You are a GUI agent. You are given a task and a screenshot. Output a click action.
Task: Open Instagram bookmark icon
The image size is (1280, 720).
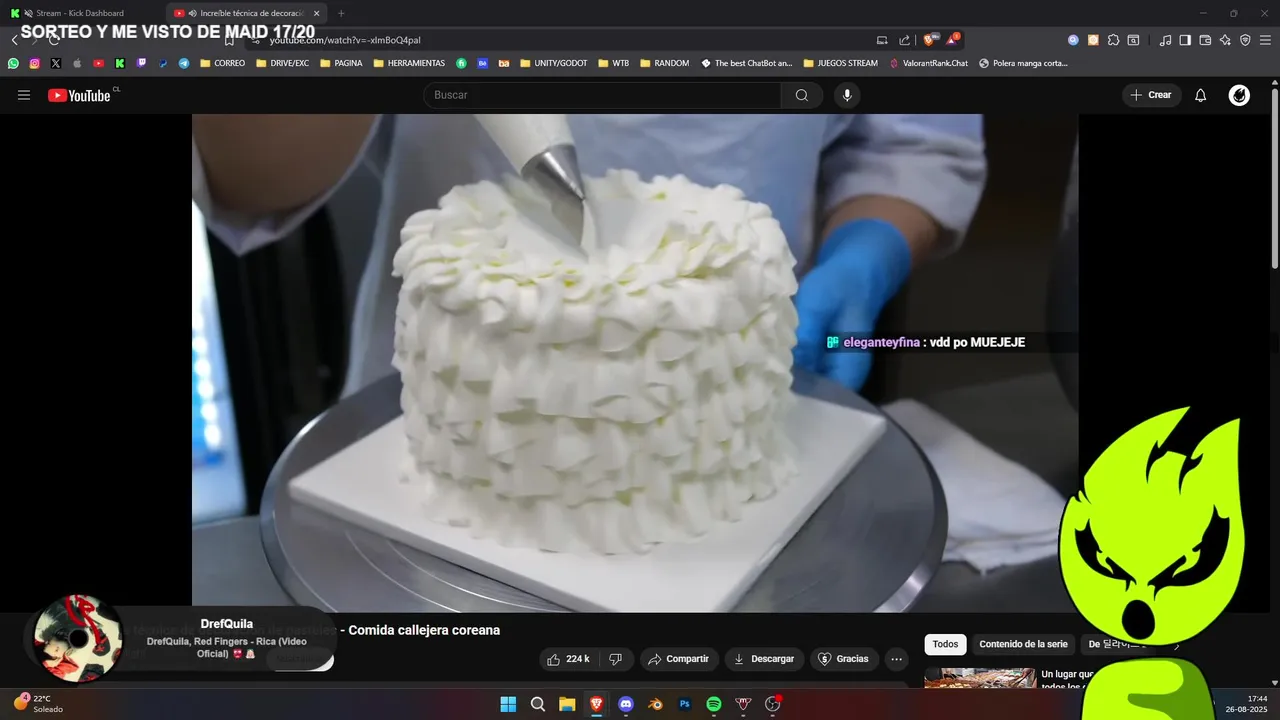[35, 63]
